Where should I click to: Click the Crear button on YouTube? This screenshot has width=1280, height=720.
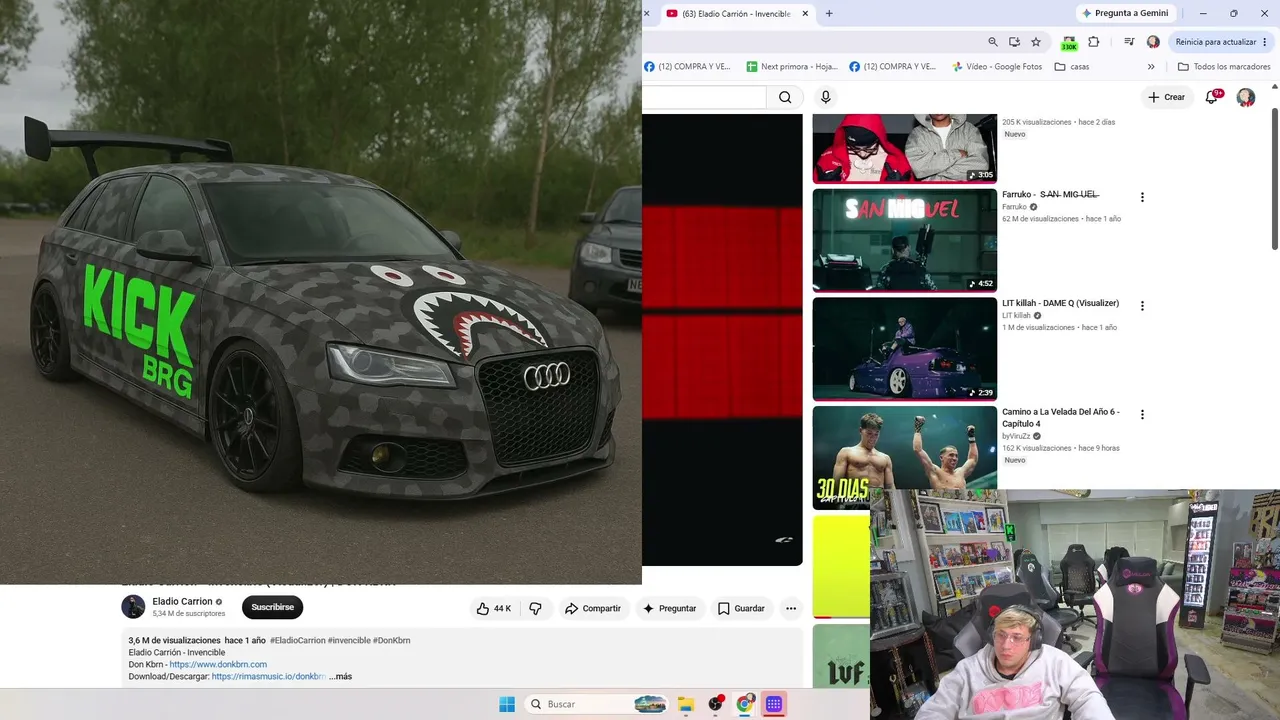click(1167, 97)
